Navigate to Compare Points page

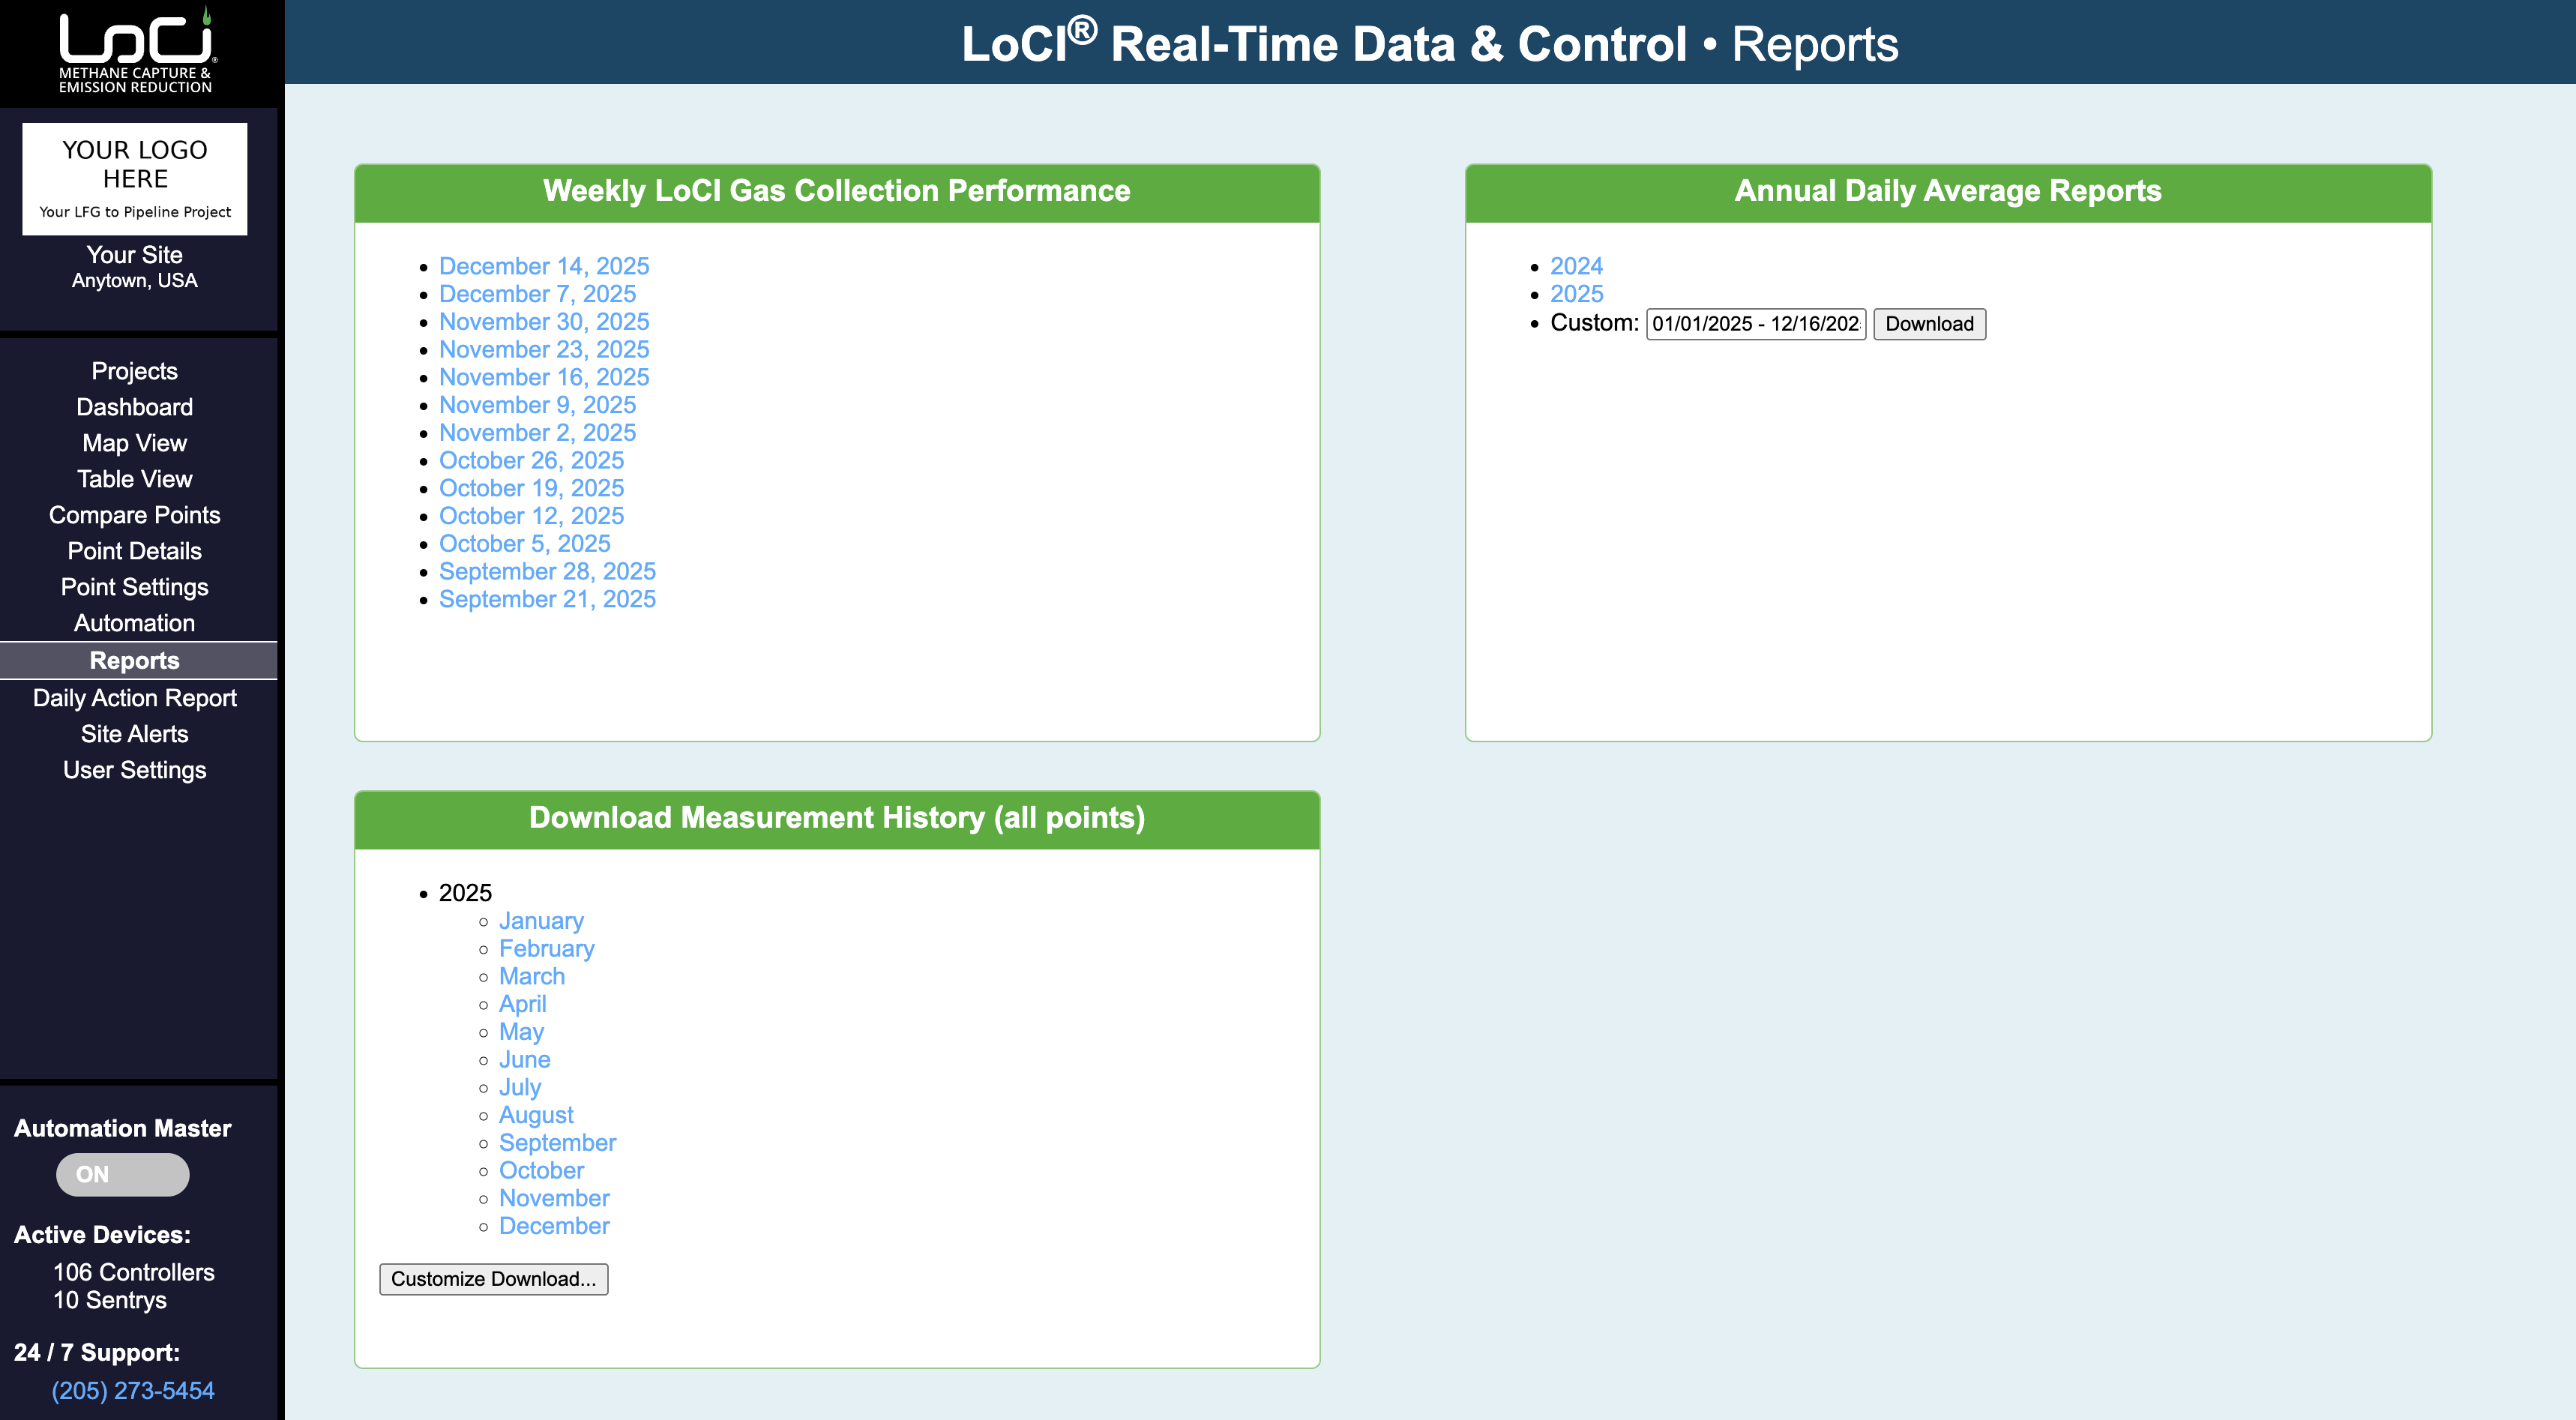coord(134,515)
